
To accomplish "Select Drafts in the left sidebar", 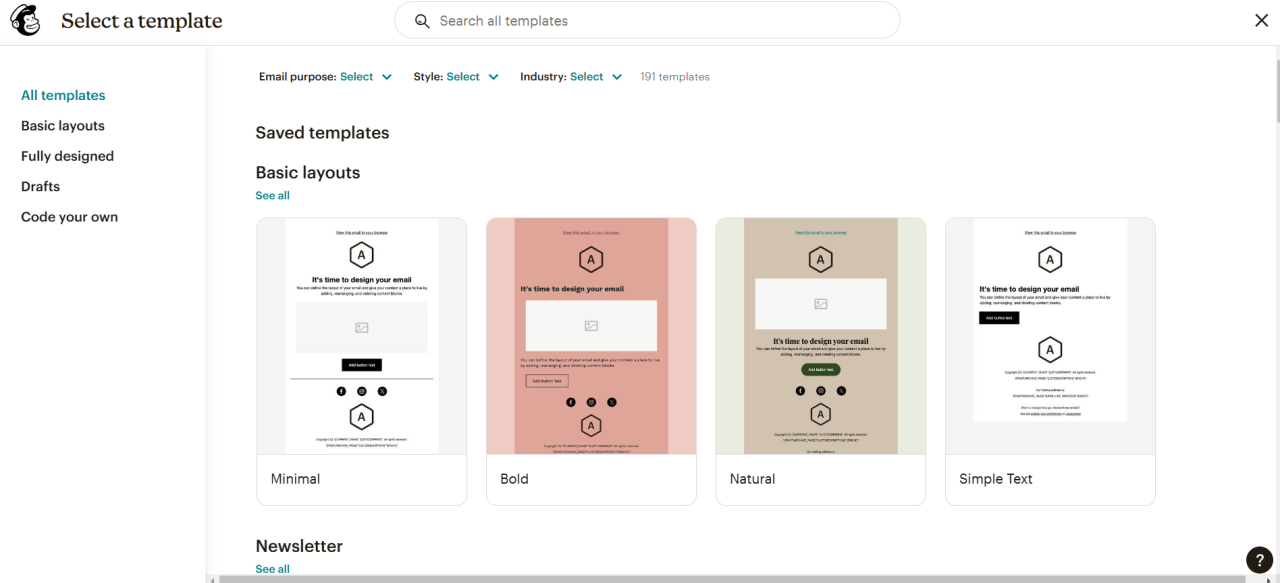I will pos(40,186).
